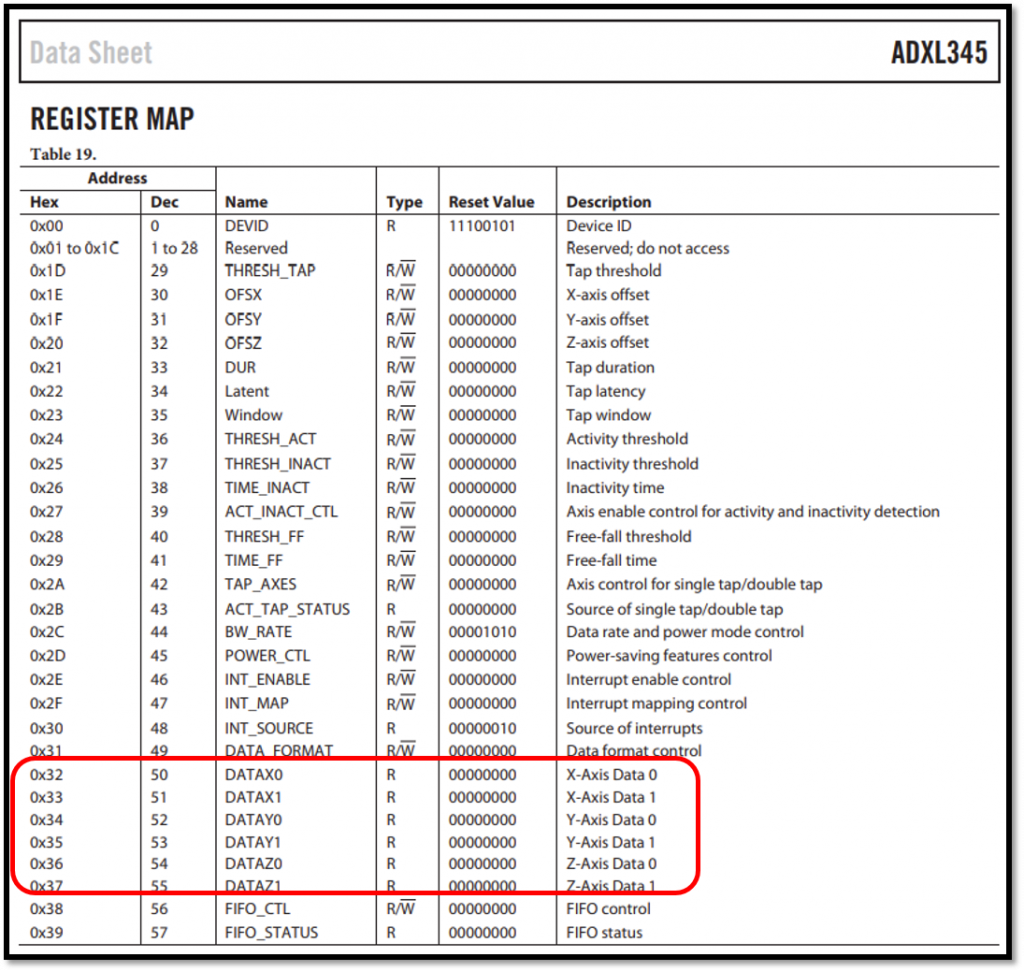The height and width of the screenshot is (972, 1024).
Task: Click the DATAX0 register name
Action: (254, 775)
